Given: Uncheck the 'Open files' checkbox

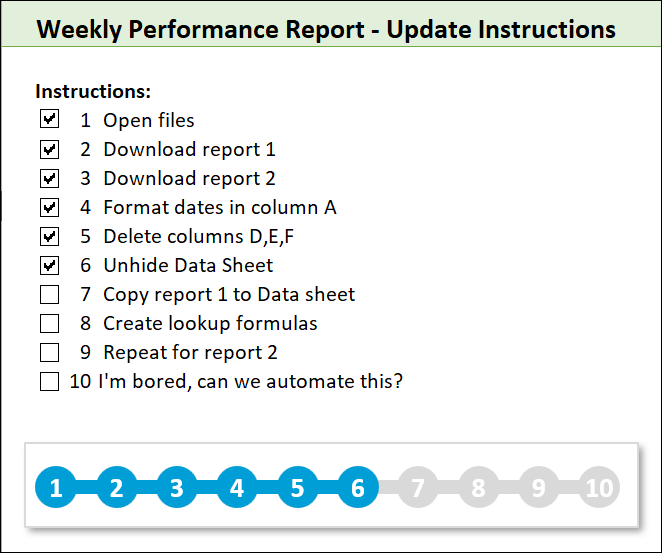Looking at the screenshot, I should coord(49,120).
